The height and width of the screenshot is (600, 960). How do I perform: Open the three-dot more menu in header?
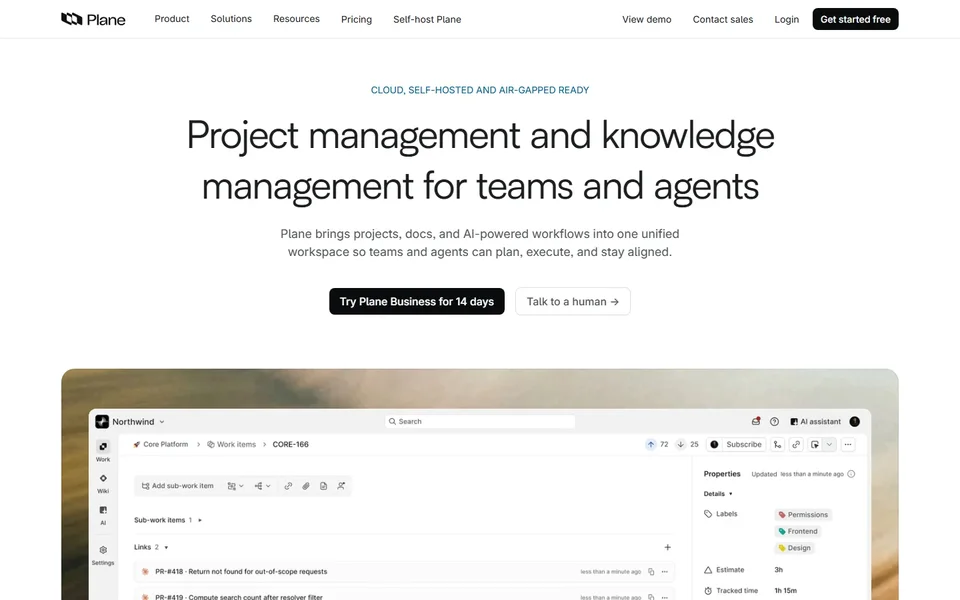(x=847, y=444)
